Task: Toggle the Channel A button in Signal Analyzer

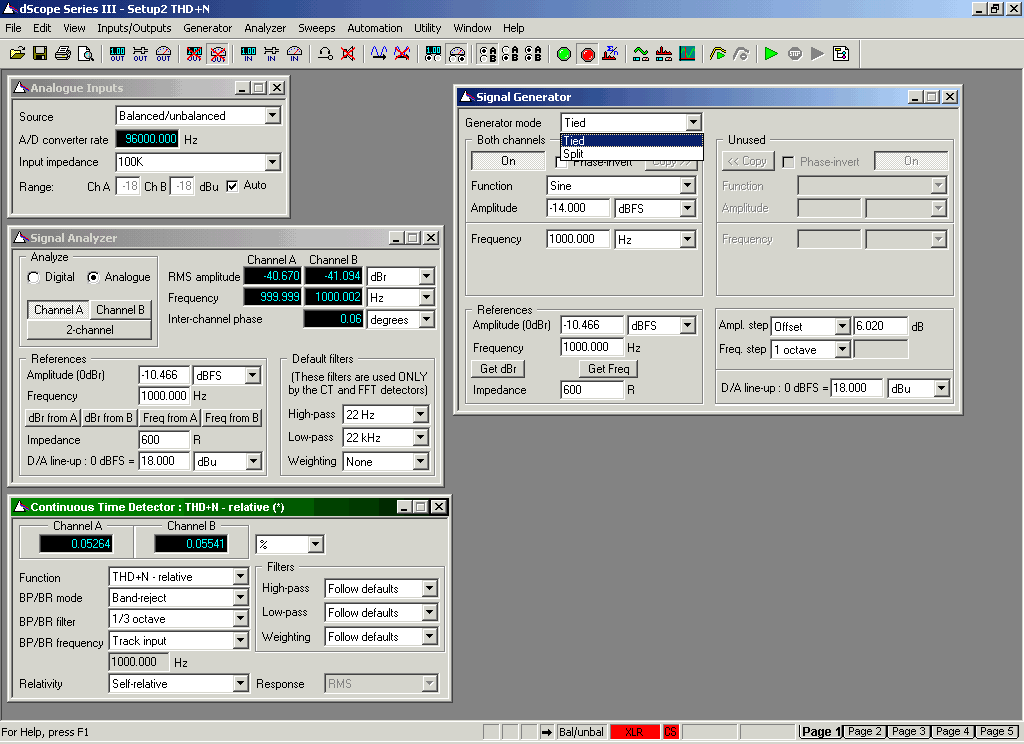Action: pos(58,310)
